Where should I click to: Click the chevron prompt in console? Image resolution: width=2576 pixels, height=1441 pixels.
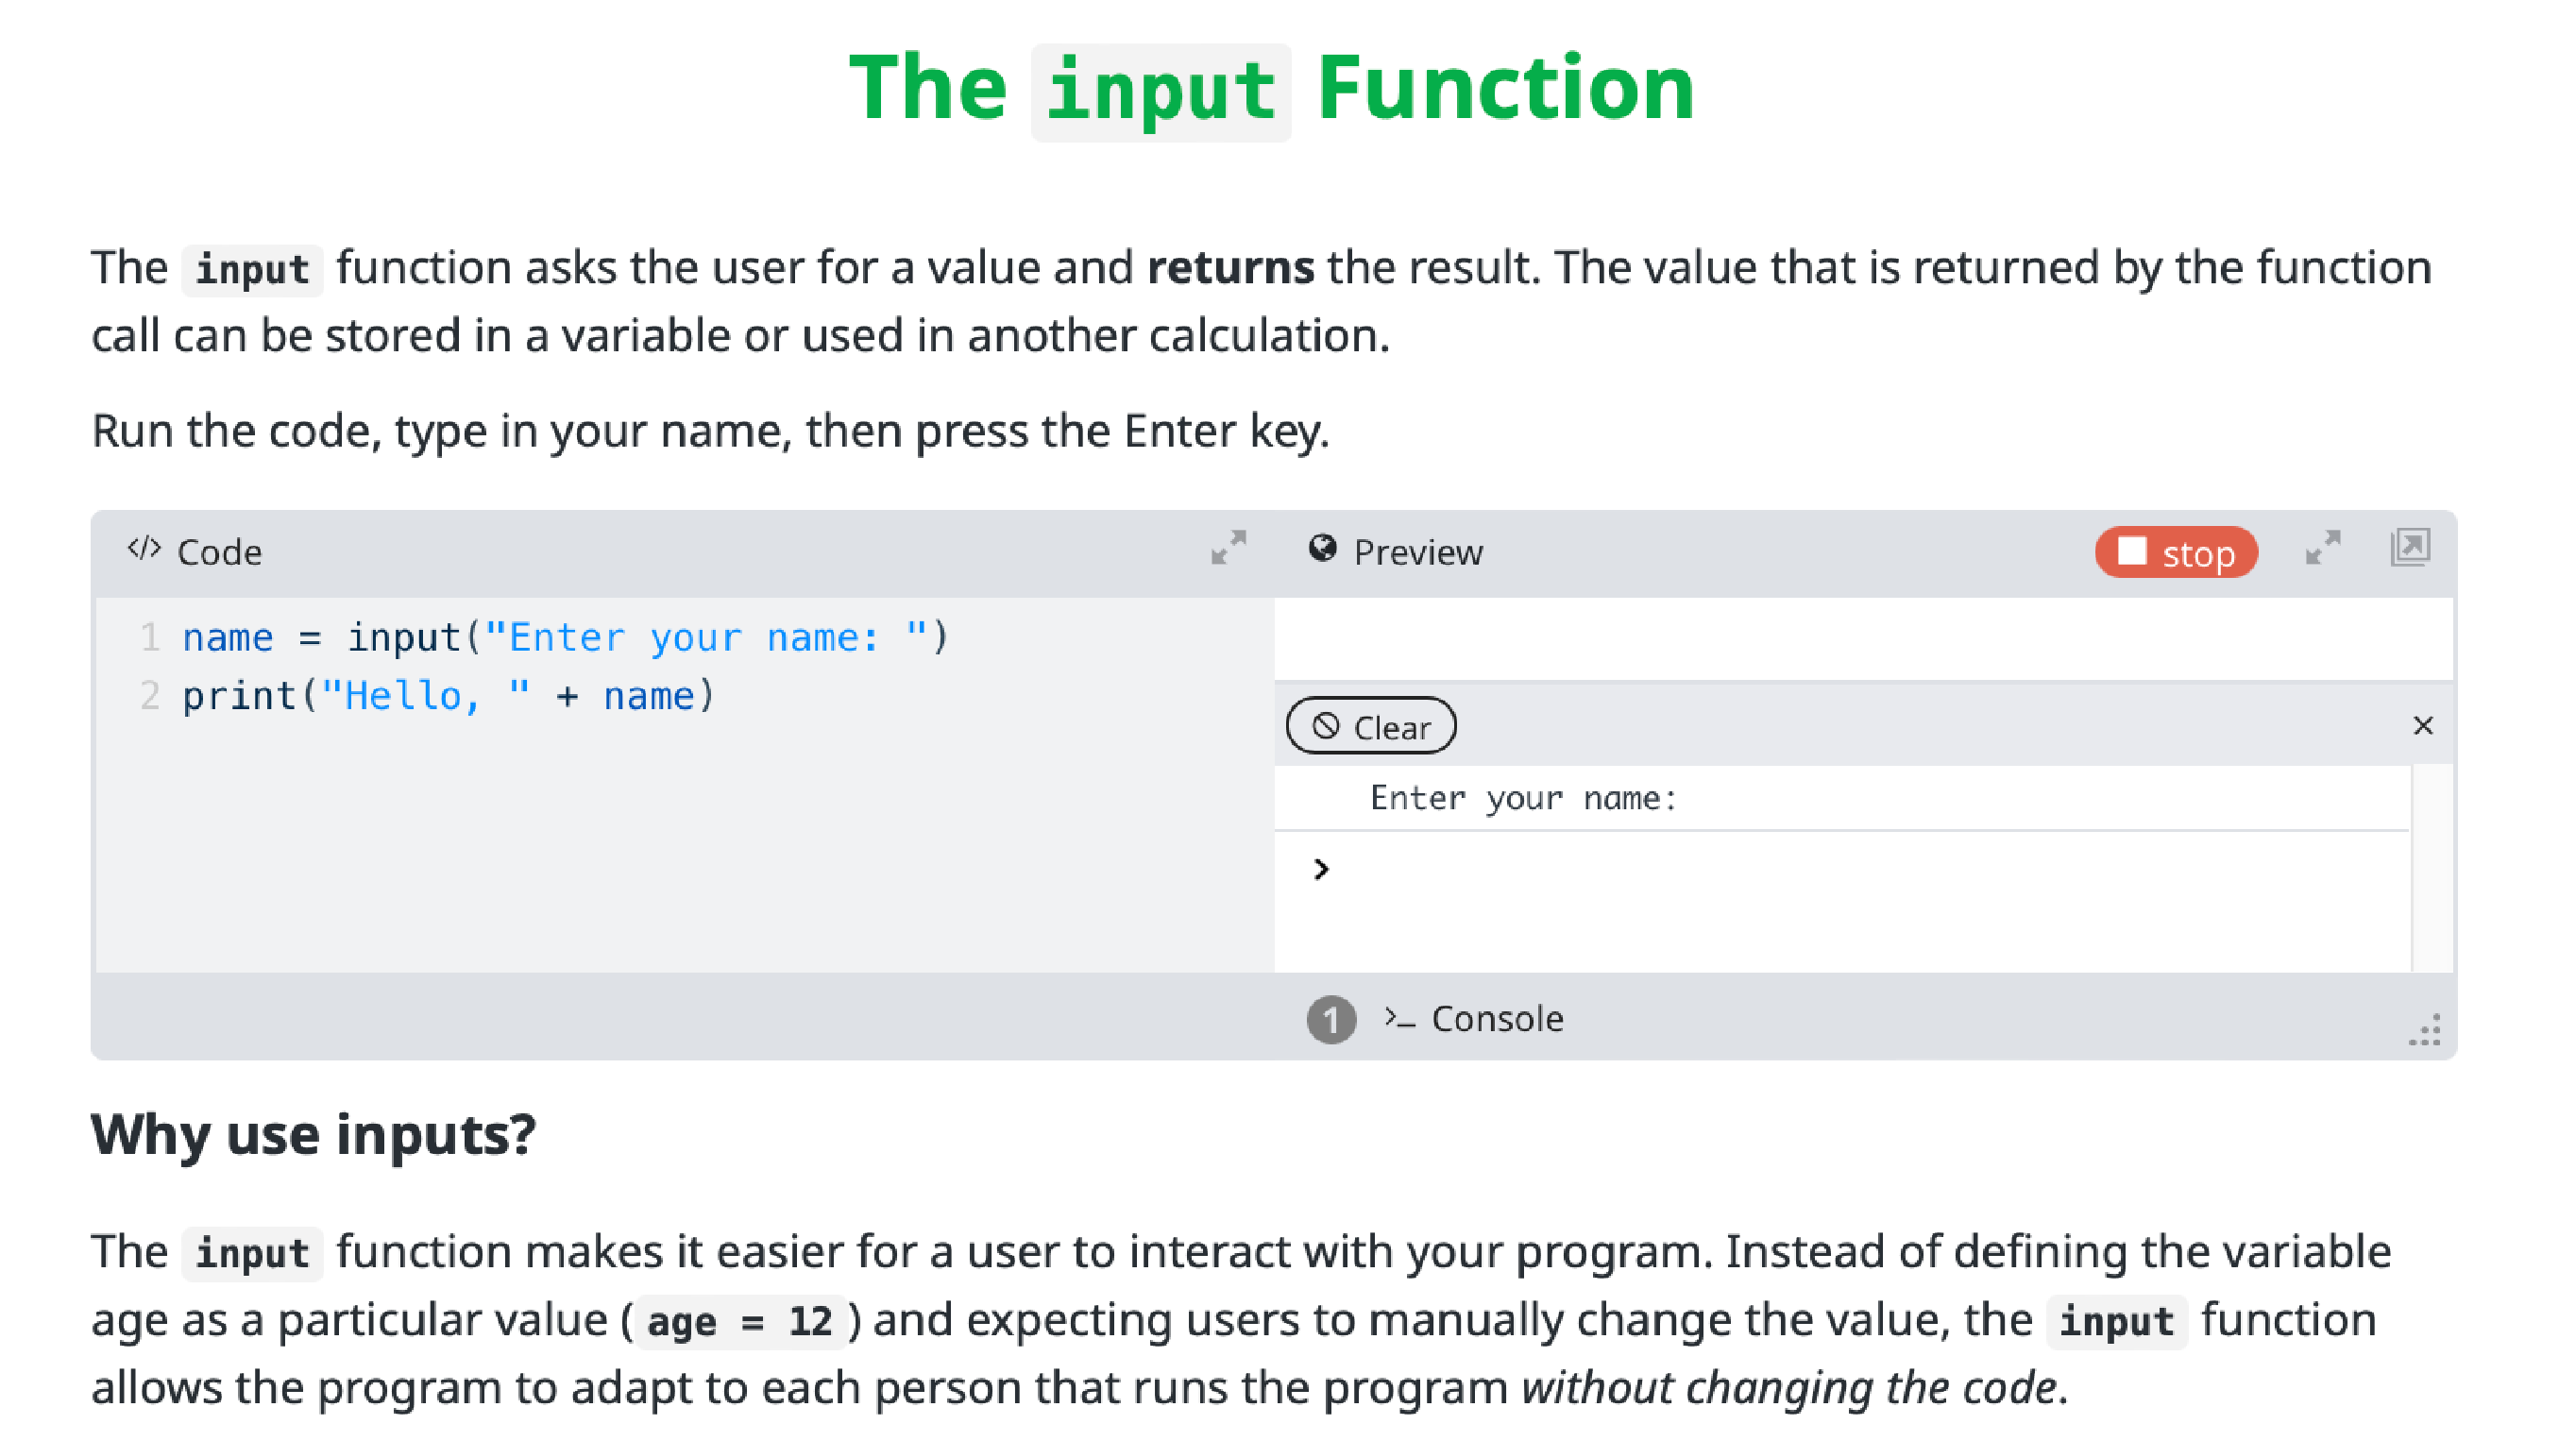pyautogui.click(x=1321, y=870)
